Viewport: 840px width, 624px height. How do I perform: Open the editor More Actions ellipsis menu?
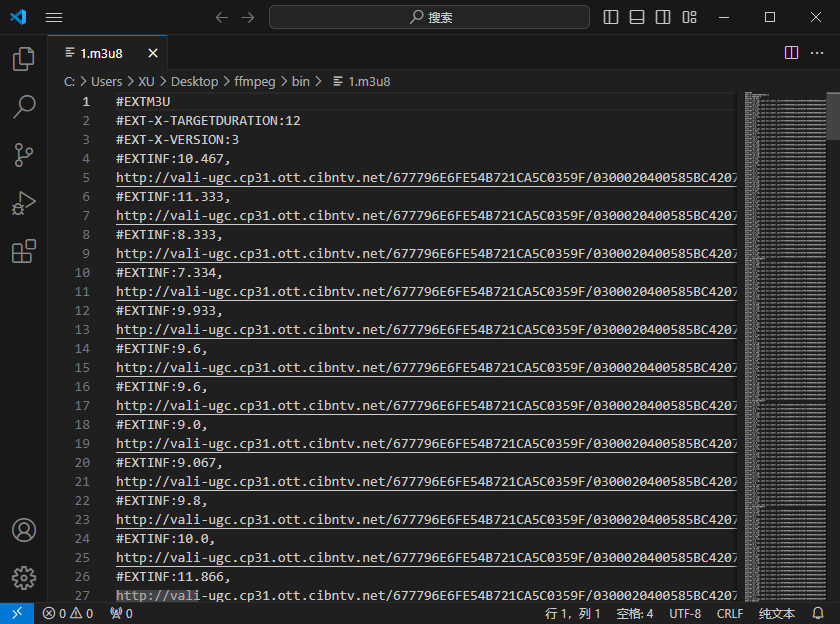click(x=817, y=53)
